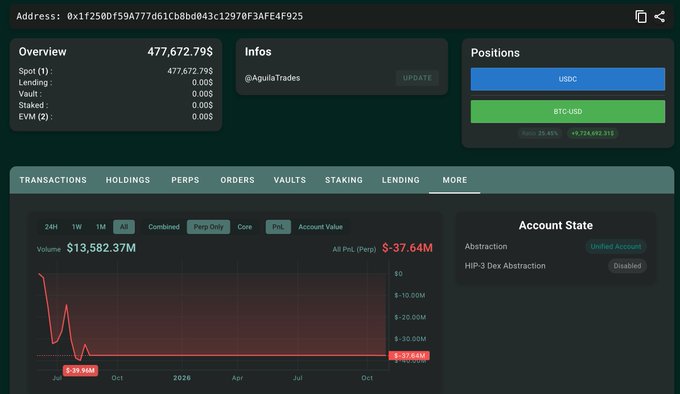Image resolution: width=680 pixels, height=394 pixels.
Task: Copy the wallet address with the copy icon
Action: 641,16
